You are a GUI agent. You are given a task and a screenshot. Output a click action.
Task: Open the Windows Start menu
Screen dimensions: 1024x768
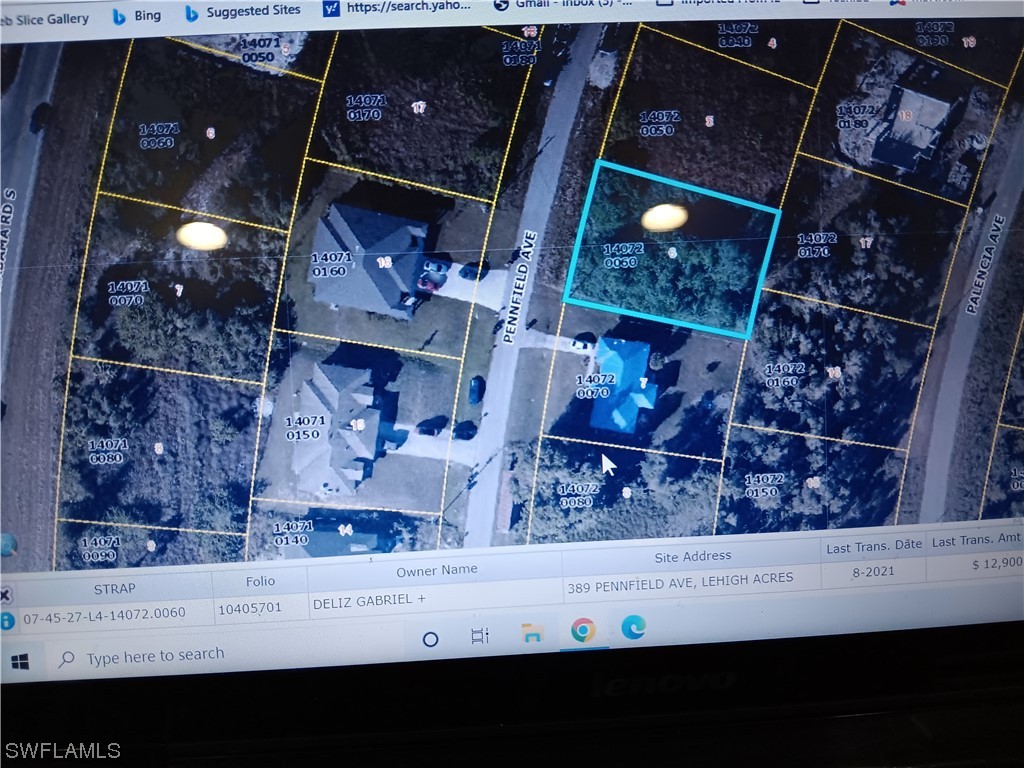(20, 662)
